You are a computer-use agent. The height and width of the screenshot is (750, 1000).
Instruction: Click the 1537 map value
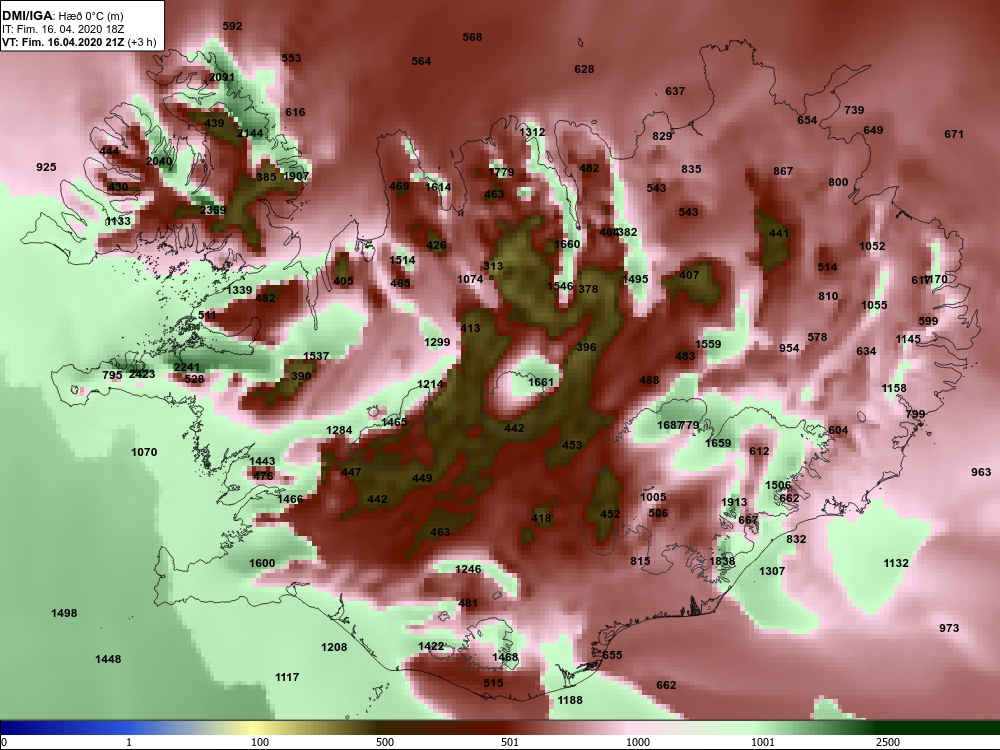[x=316, y=356]
